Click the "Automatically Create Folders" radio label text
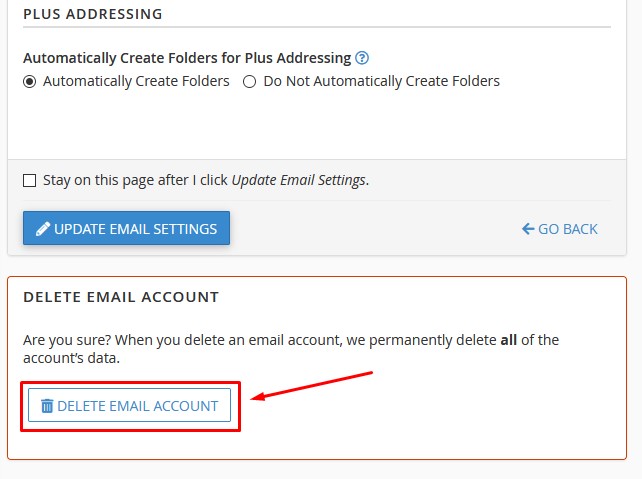642x479 pixels. pyautogui.click(x=136, y=81)
